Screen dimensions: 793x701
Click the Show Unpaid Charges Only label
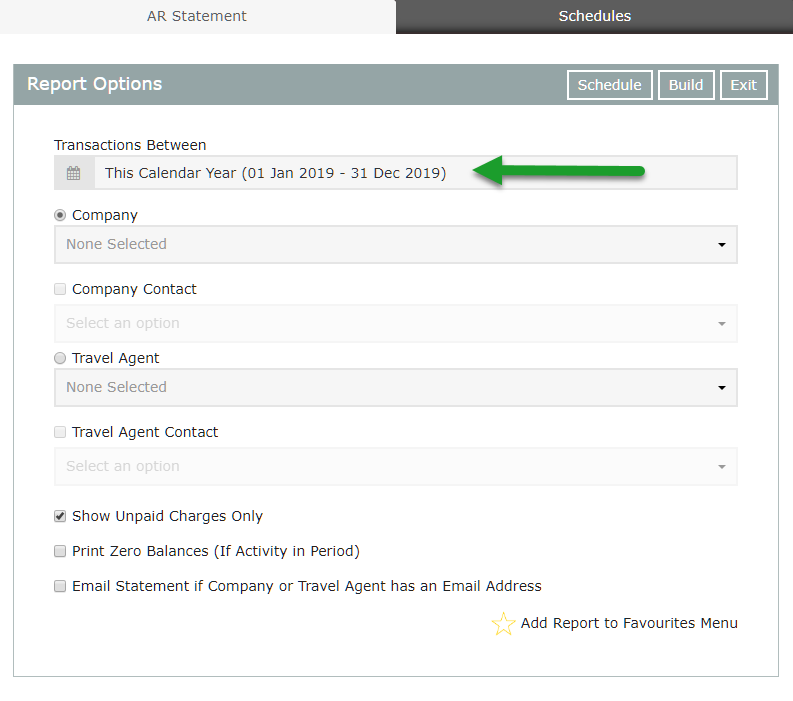167,516
